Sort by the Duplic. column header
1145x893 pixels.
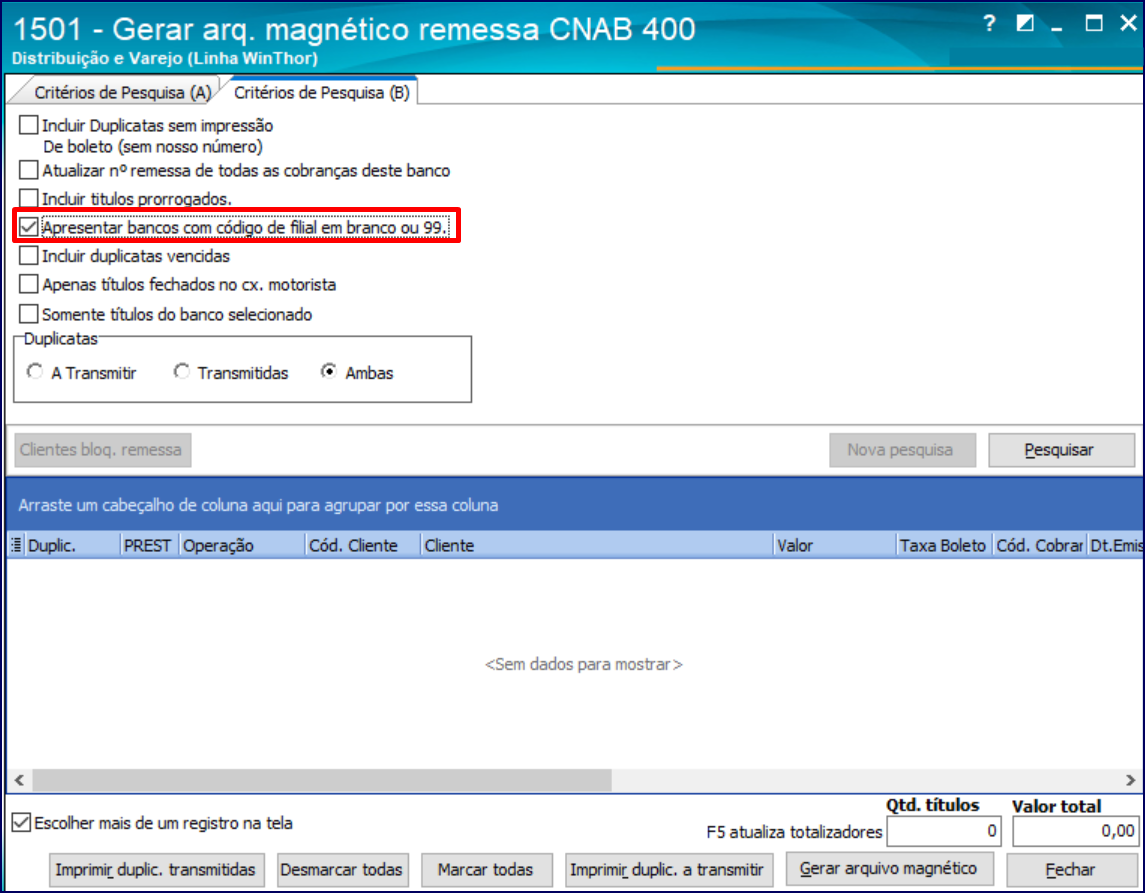click(x=72, y=545)
